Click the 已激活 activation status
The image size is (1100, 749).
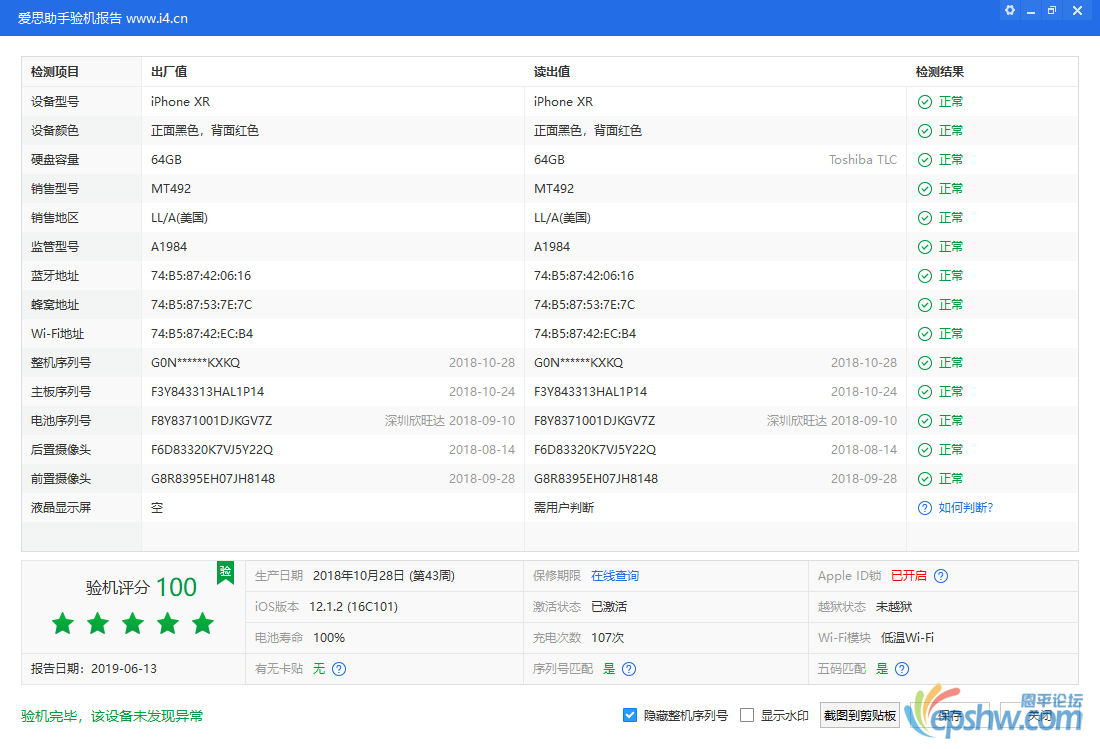(609, 607)
